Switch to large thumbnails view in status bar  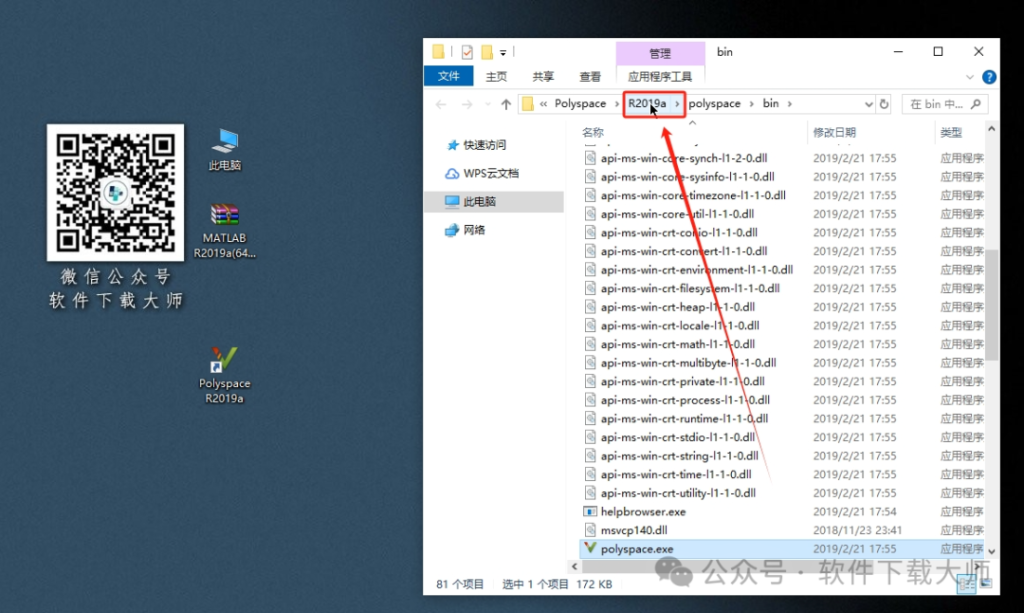pos(986,584)
